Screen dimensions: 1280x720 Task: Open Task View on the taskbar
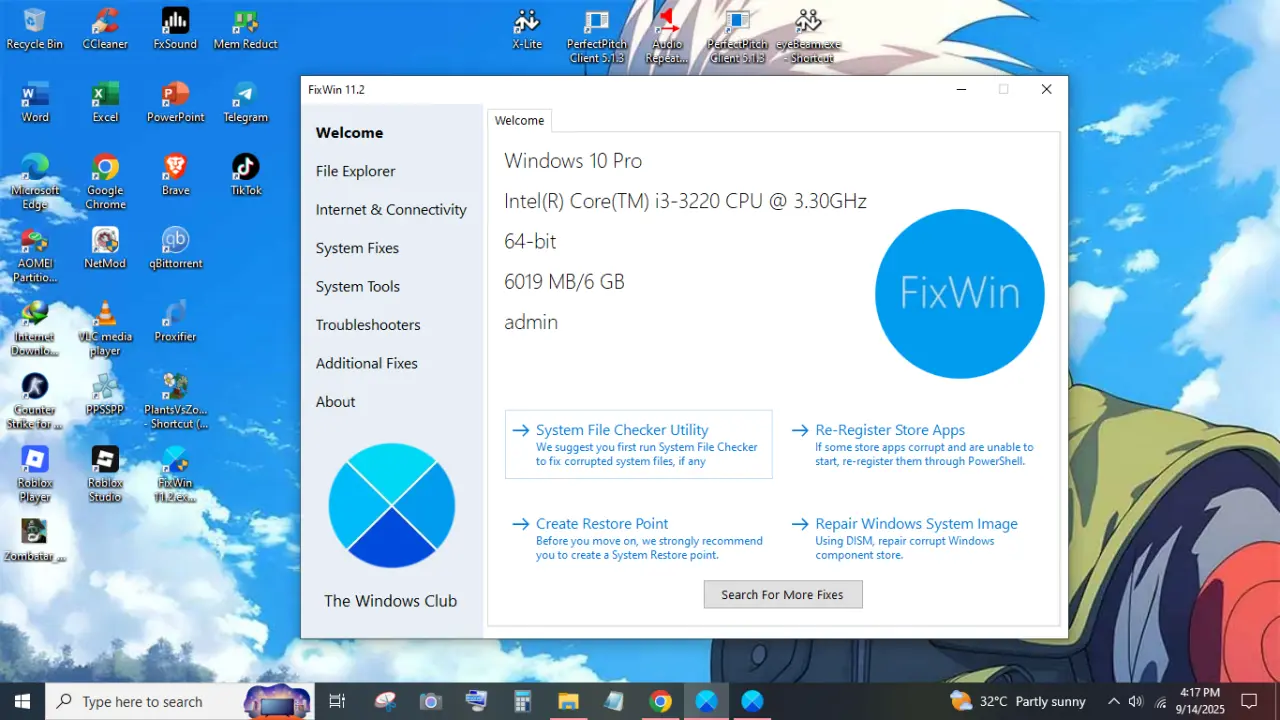click(337, 701)
